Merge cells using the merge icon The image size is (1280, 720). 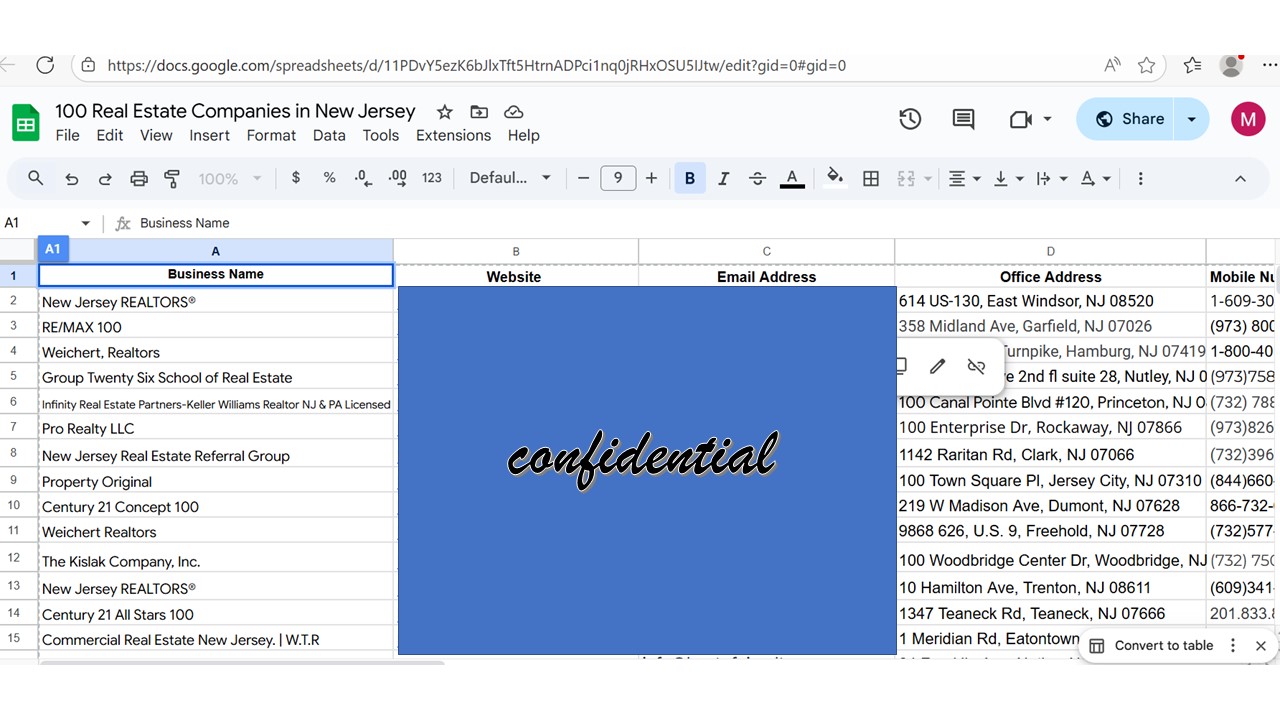click(906, 178)
